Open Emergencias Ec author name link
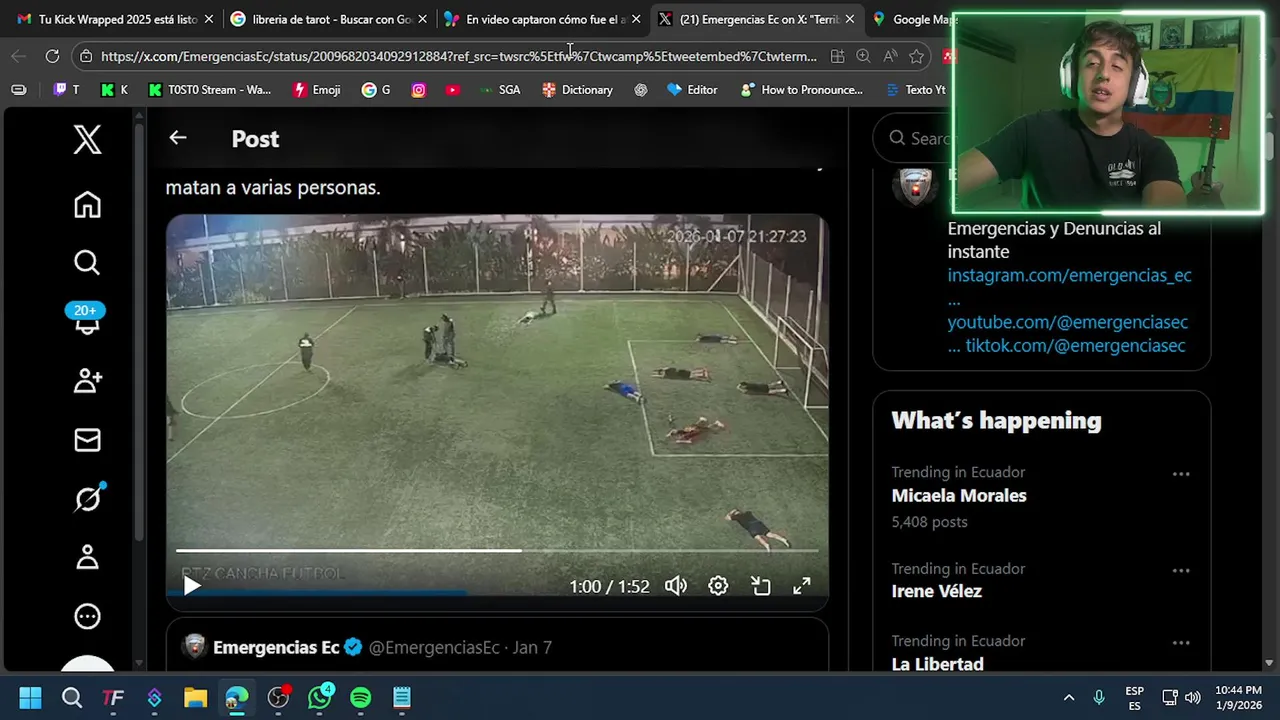The width and height of the screenshot is (1280, 720). pyautogui.click(x=276, y=648)
